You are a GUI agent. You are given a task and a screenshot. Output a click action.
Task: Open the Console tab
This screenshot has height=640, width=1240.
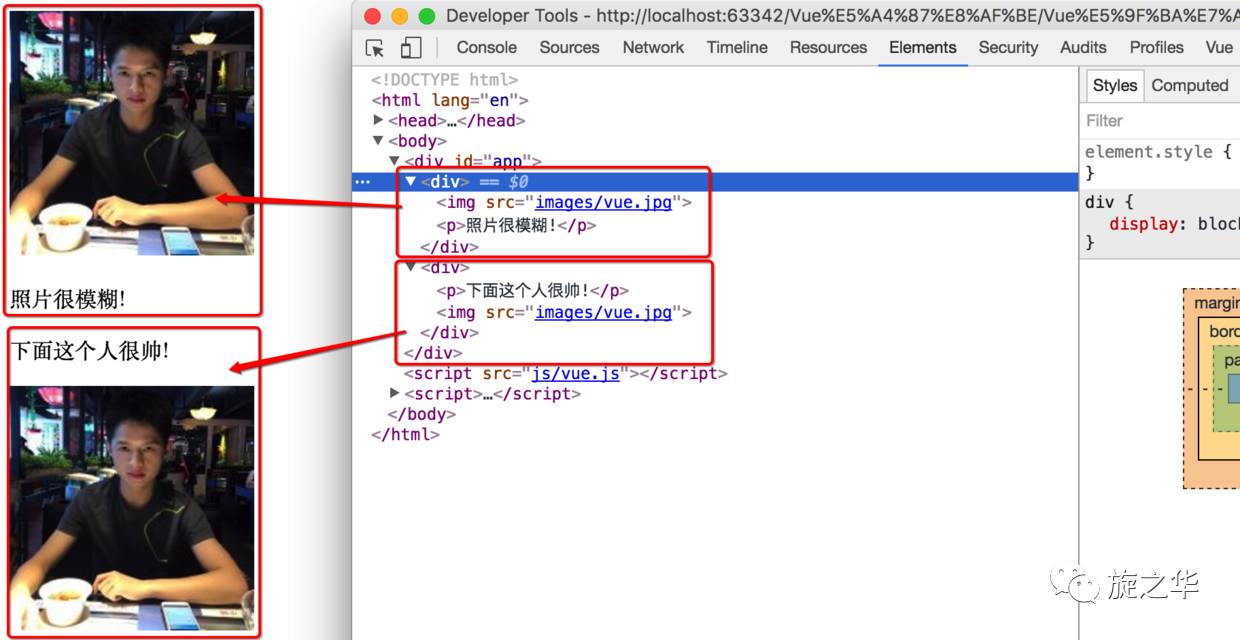tap(487, 47)
